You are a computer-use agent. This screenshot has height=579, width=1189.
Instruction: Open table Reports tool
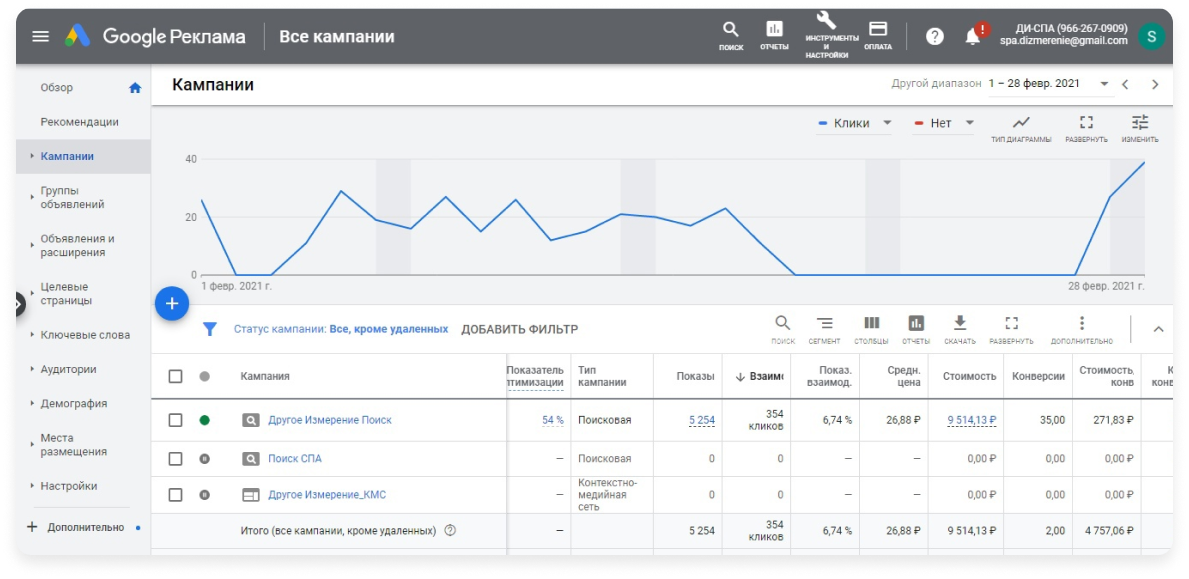916,330
